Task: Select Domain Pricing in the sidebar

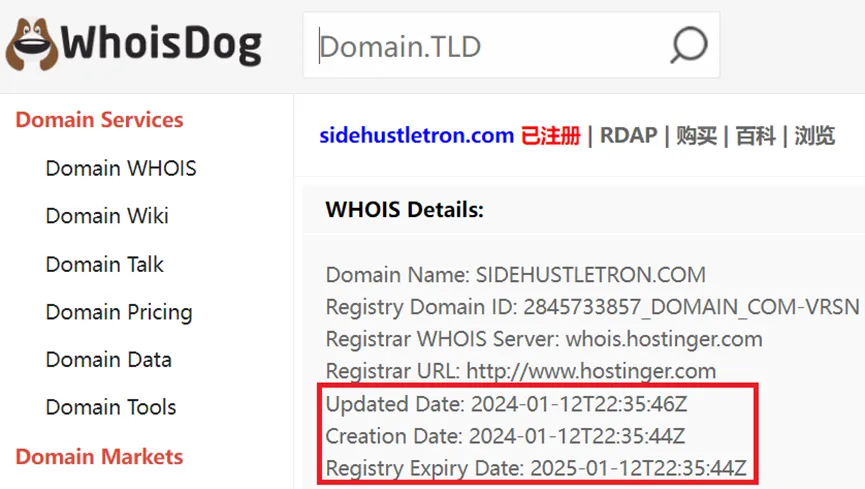Action: [x=119, y=312]
